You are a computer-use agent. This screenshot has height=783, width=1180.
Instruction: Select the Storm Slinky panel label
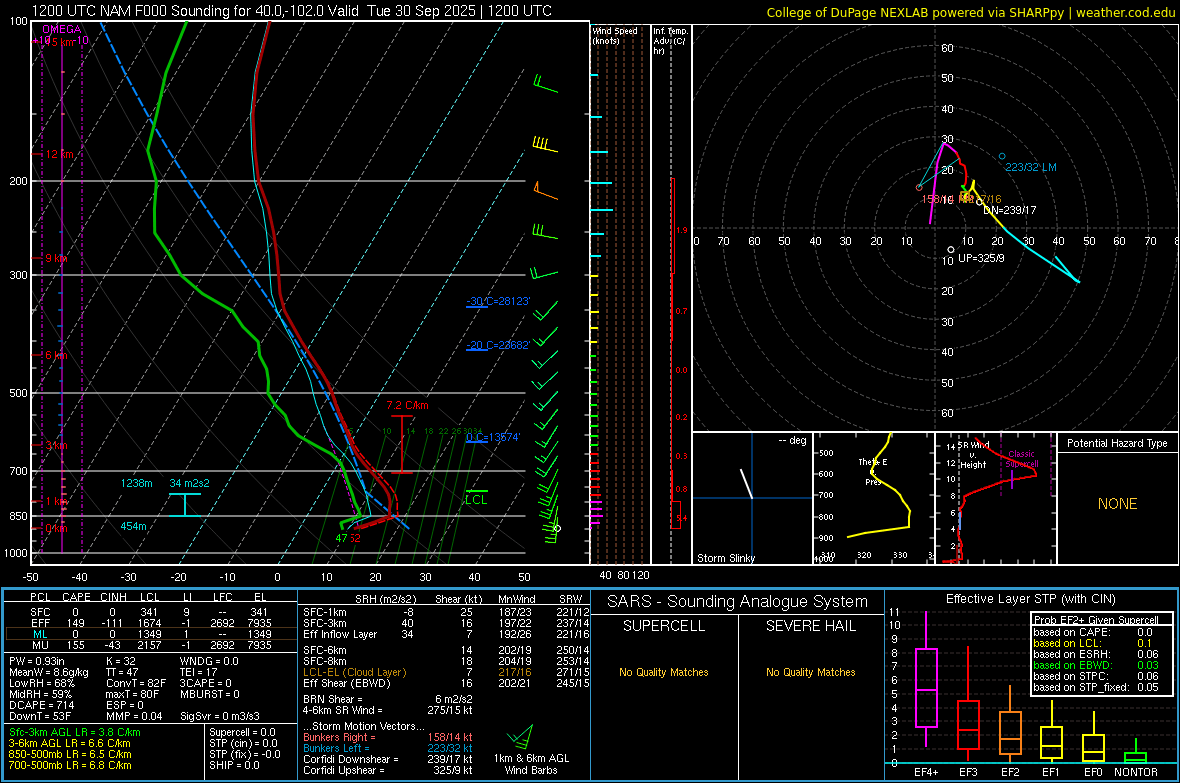(x=725, y=558)
